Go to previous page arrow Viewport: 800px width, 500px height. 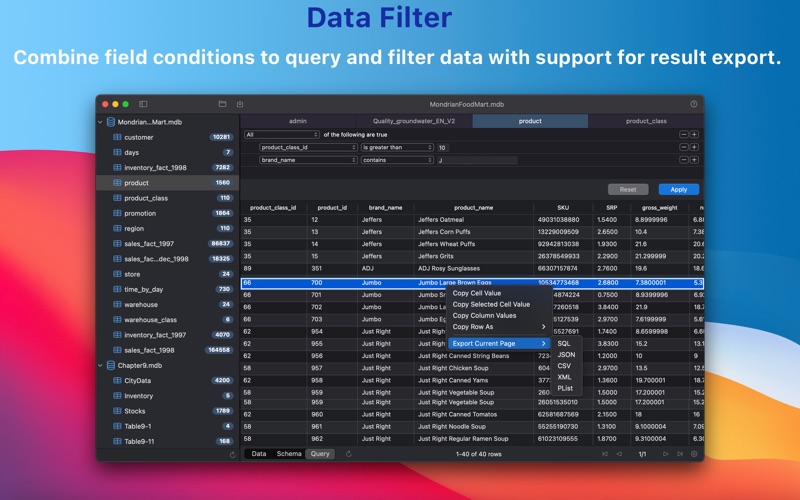click(619, 454)
